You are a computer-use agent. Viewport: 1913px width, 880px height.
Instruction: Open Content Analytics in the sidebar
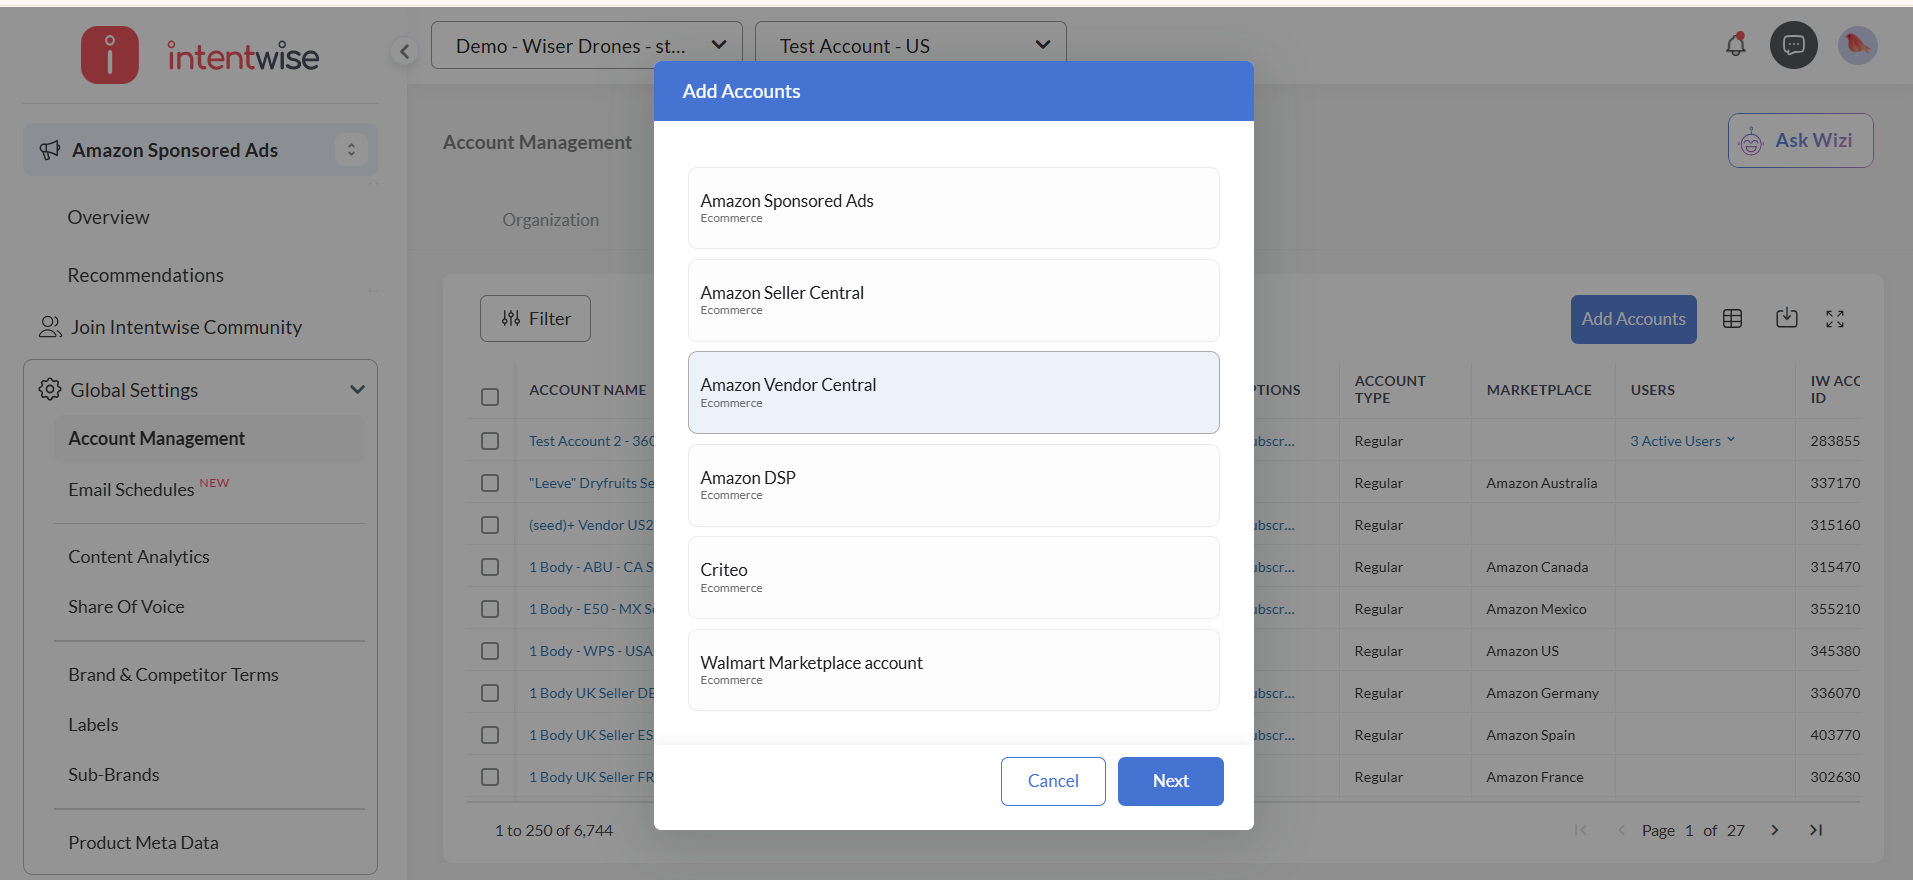point(139,557)
